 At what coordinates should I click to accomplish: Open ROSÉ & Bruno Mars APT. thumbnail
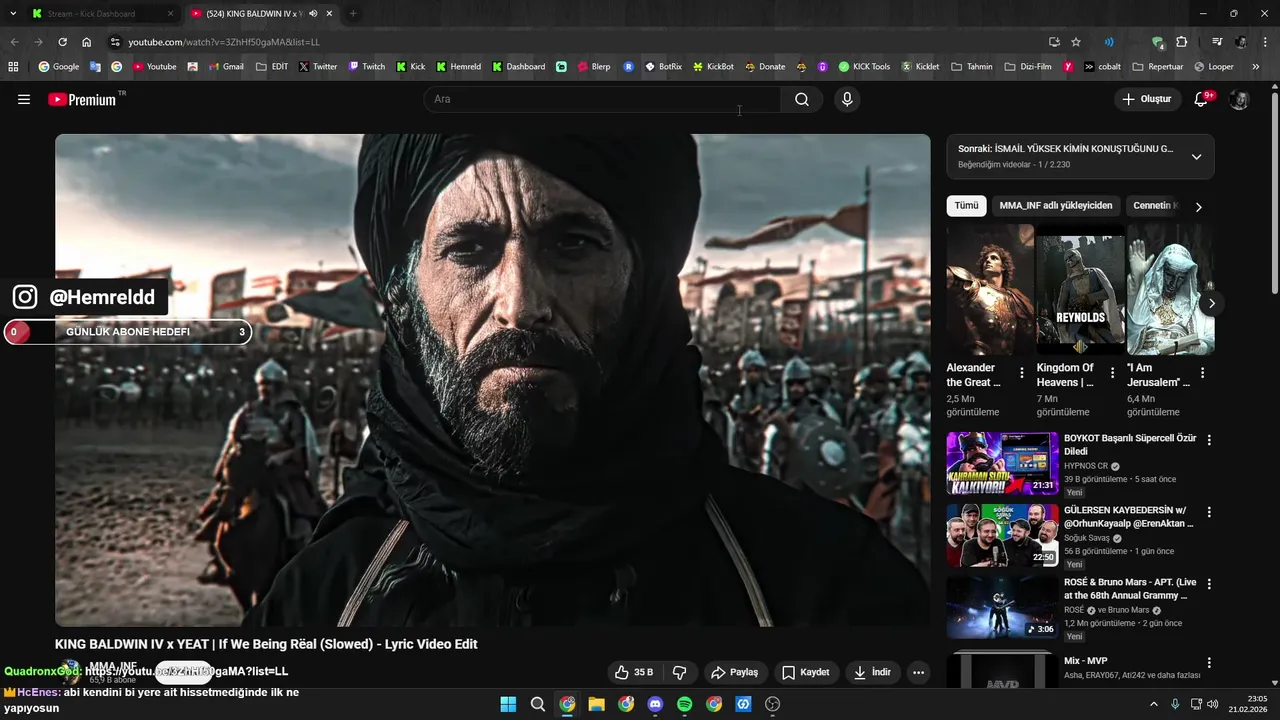click(1002, 607)
